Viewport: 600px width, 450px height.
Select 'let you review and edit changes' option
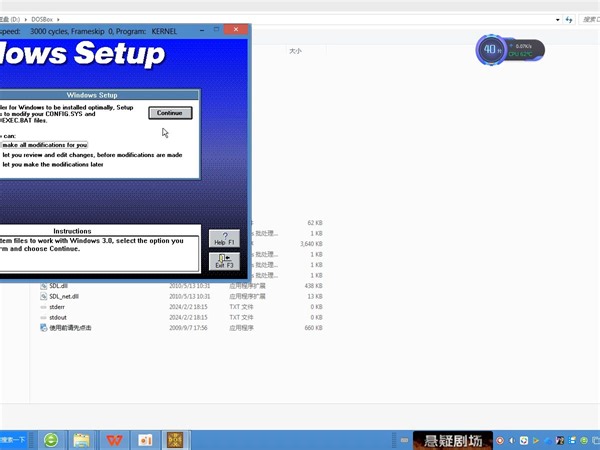92,155
